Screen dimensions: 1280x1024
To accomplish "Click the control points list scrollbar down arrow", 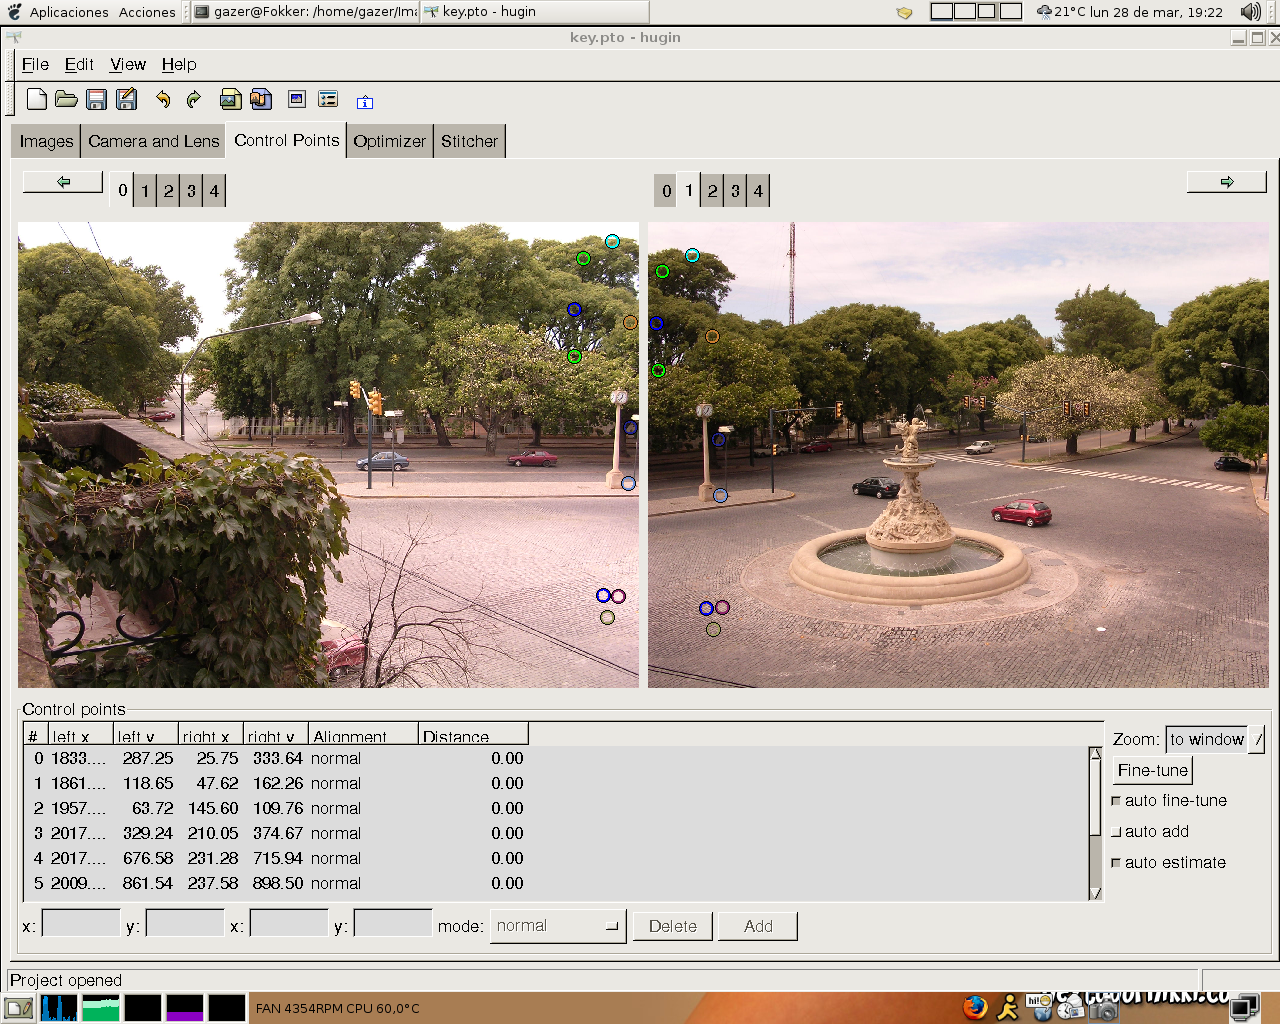I will coord(1095,893).
